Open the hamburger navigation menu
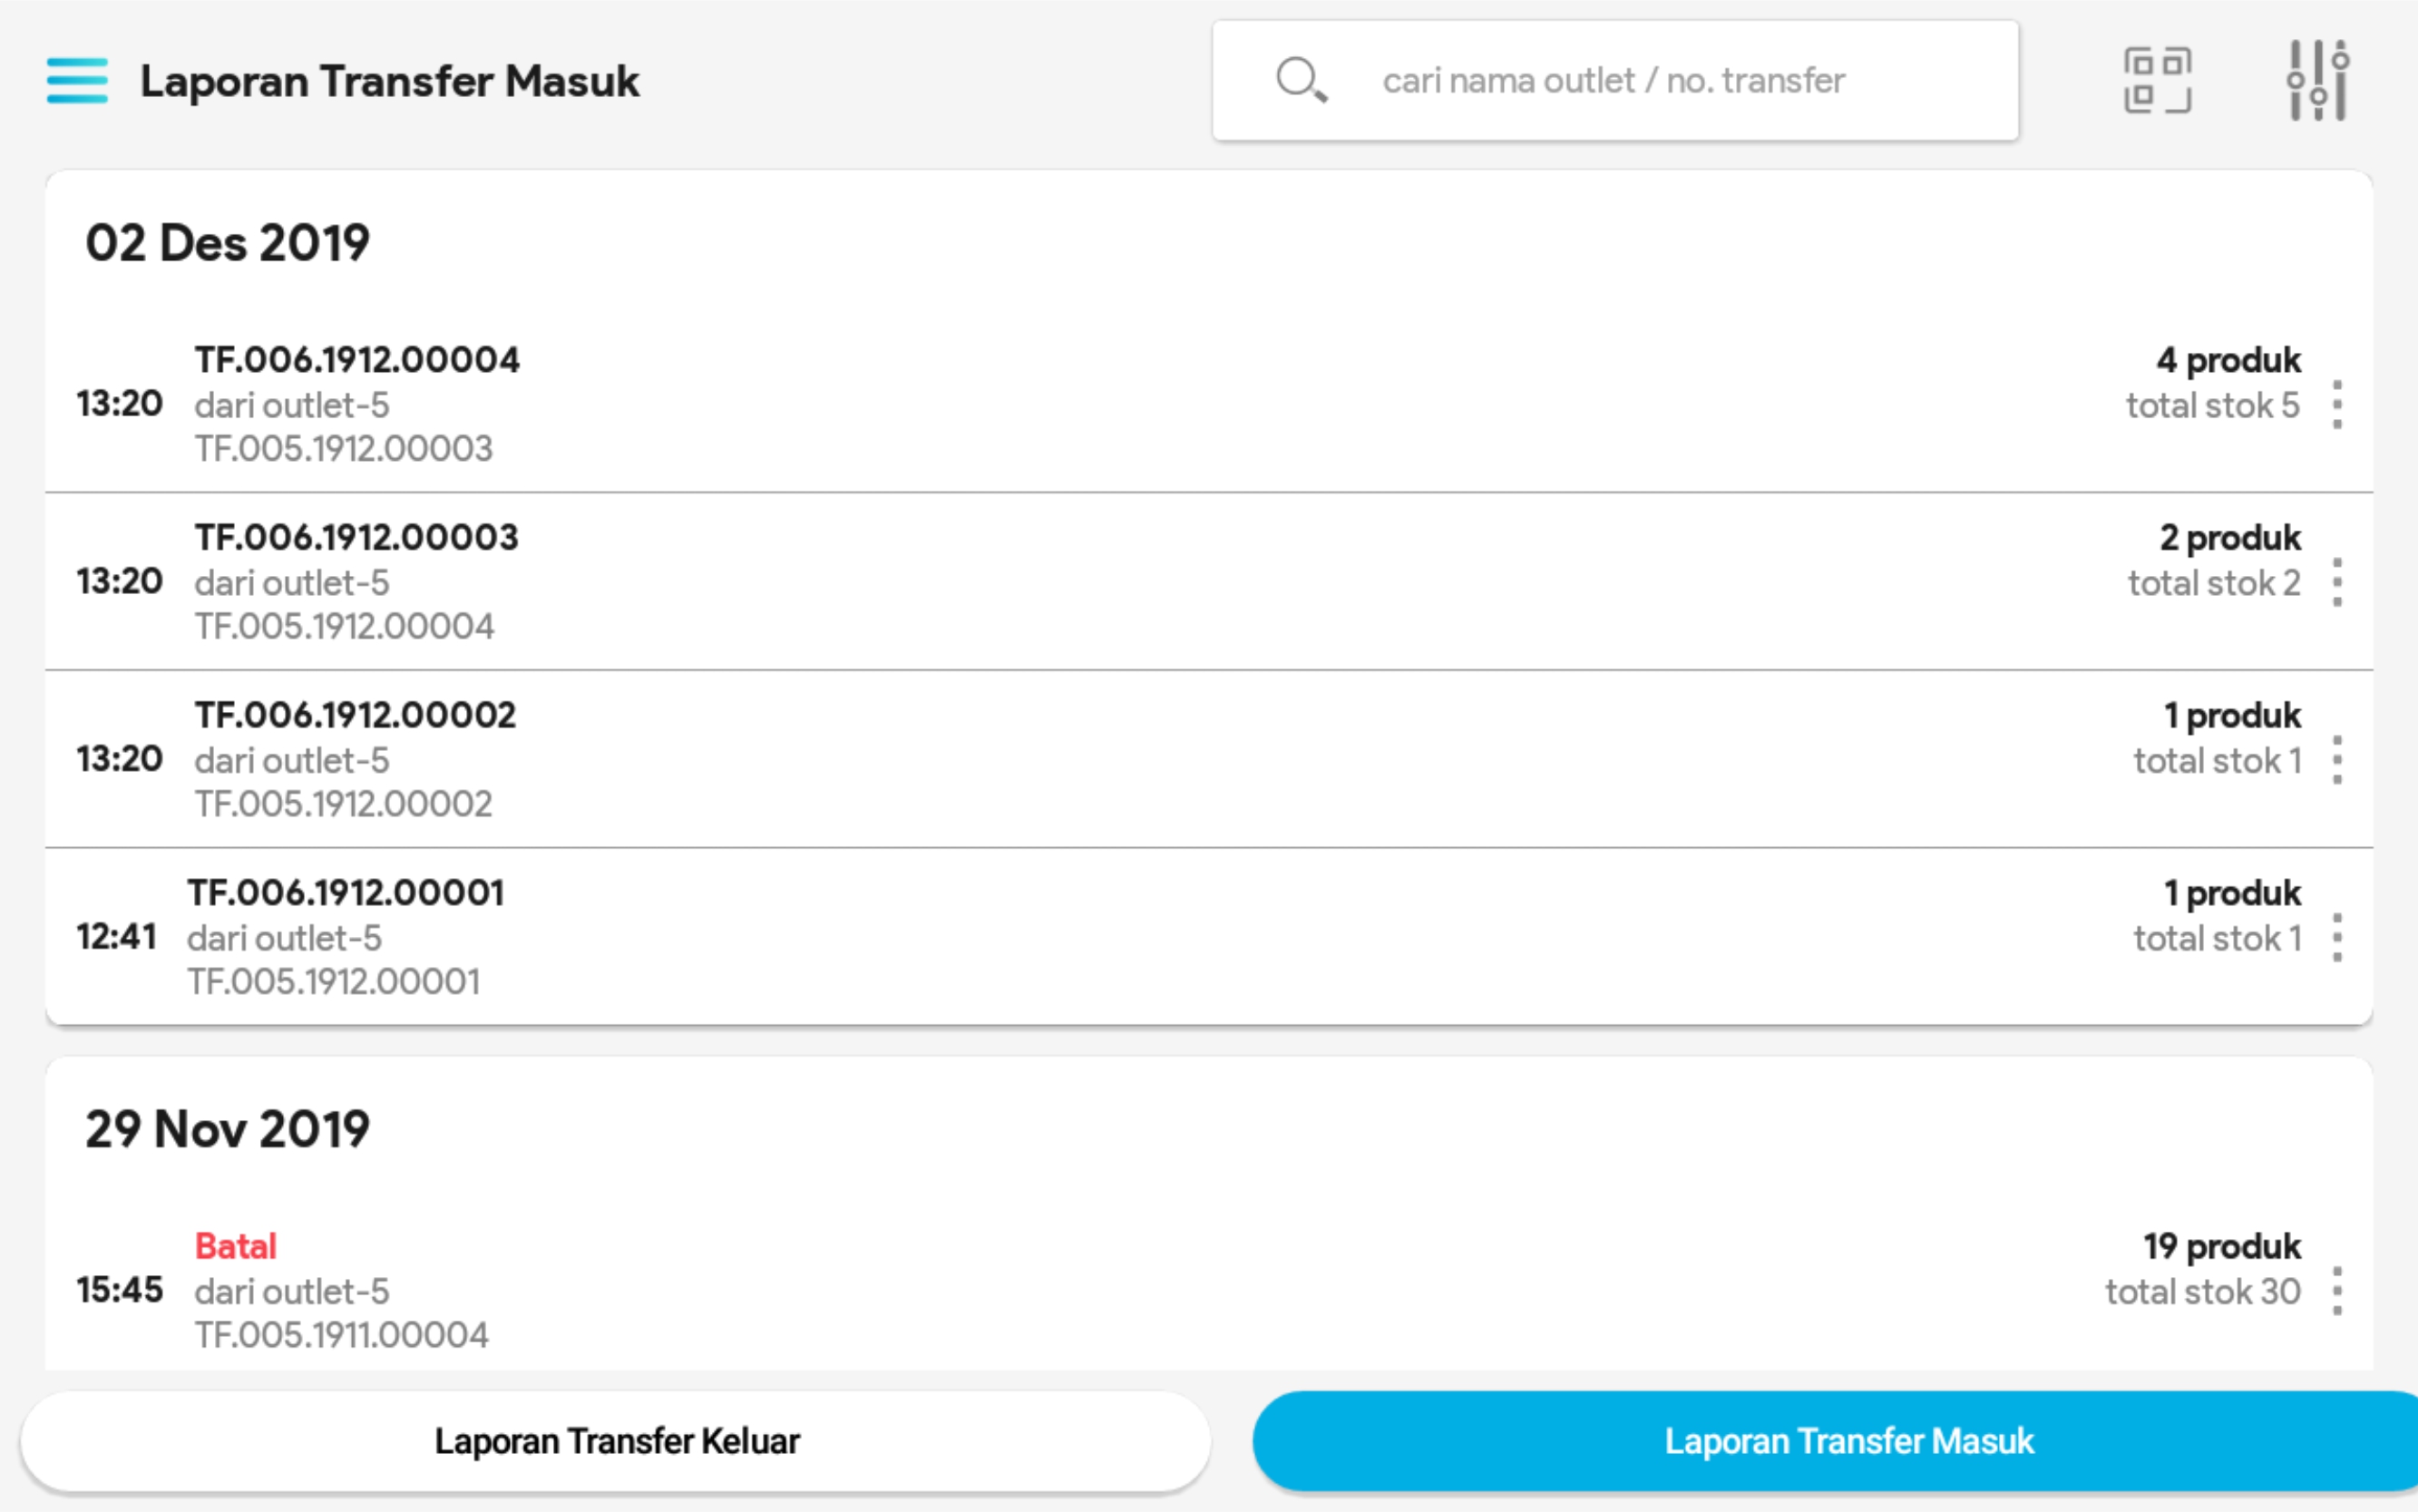This screenshot has height=1512, width=2418. 77,80
